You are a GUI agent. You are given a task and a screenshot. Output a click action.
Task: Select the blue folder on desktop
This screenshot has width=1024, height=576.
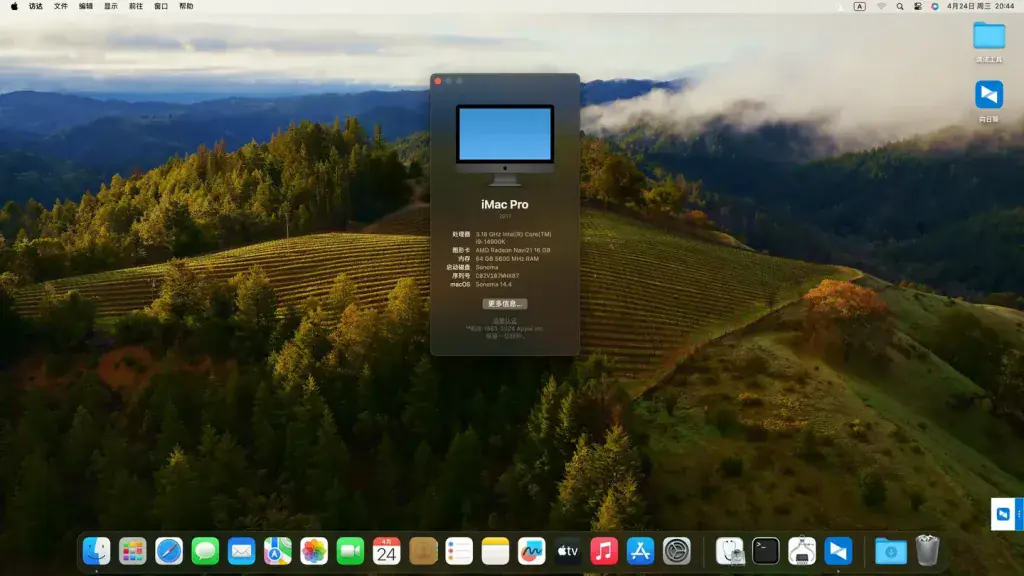click(x=989, y=35)
